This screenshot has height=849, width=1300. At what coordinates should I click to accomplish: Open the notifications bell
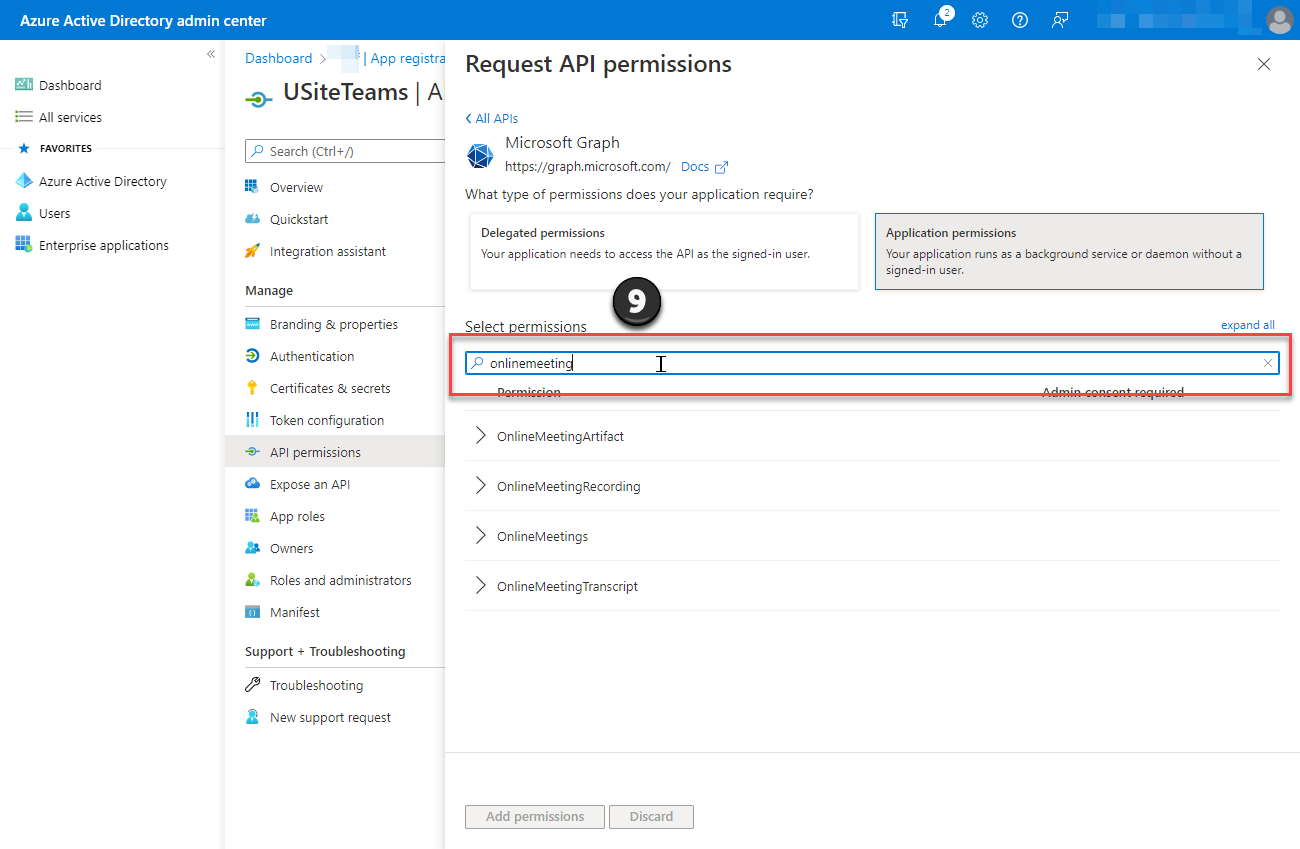click(940, 20)
